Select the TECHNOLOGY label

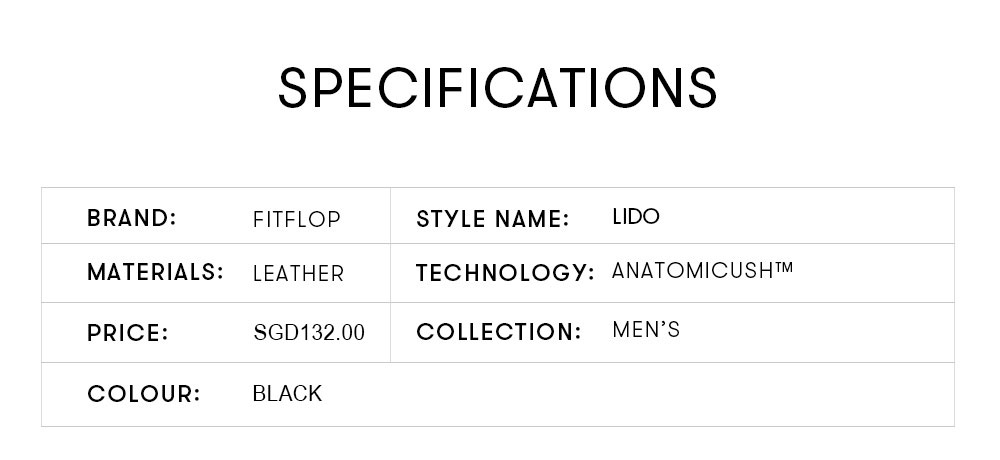click(x=505, y=273)
